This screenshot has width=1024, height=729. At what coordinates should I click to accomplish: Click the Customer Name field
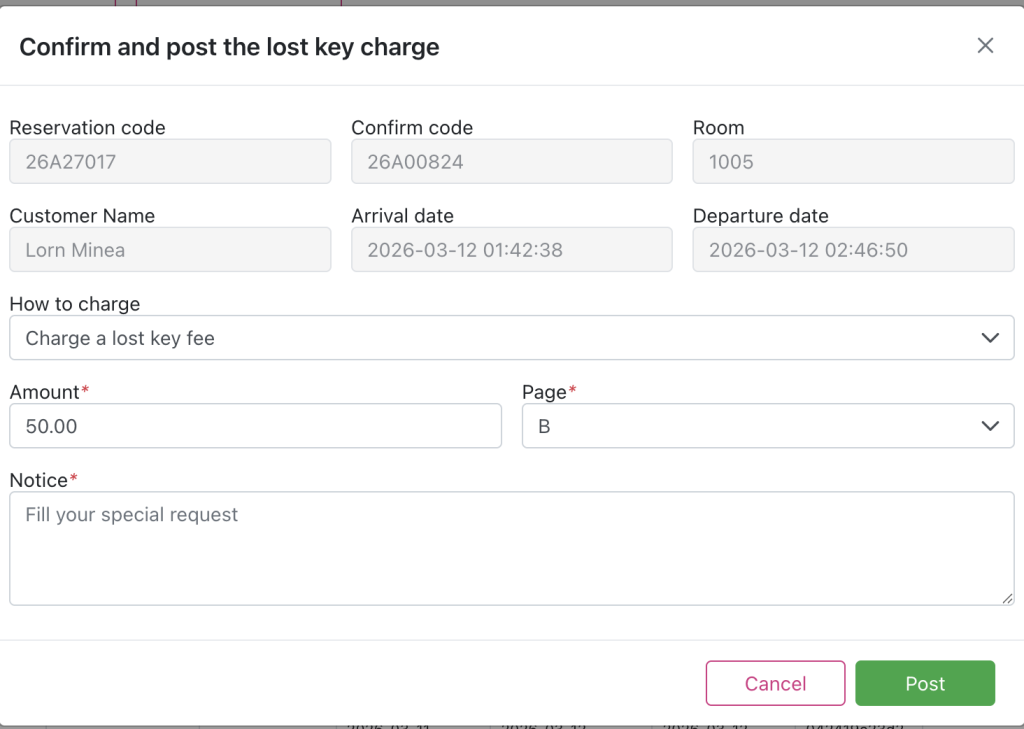[x=170, y=250]
